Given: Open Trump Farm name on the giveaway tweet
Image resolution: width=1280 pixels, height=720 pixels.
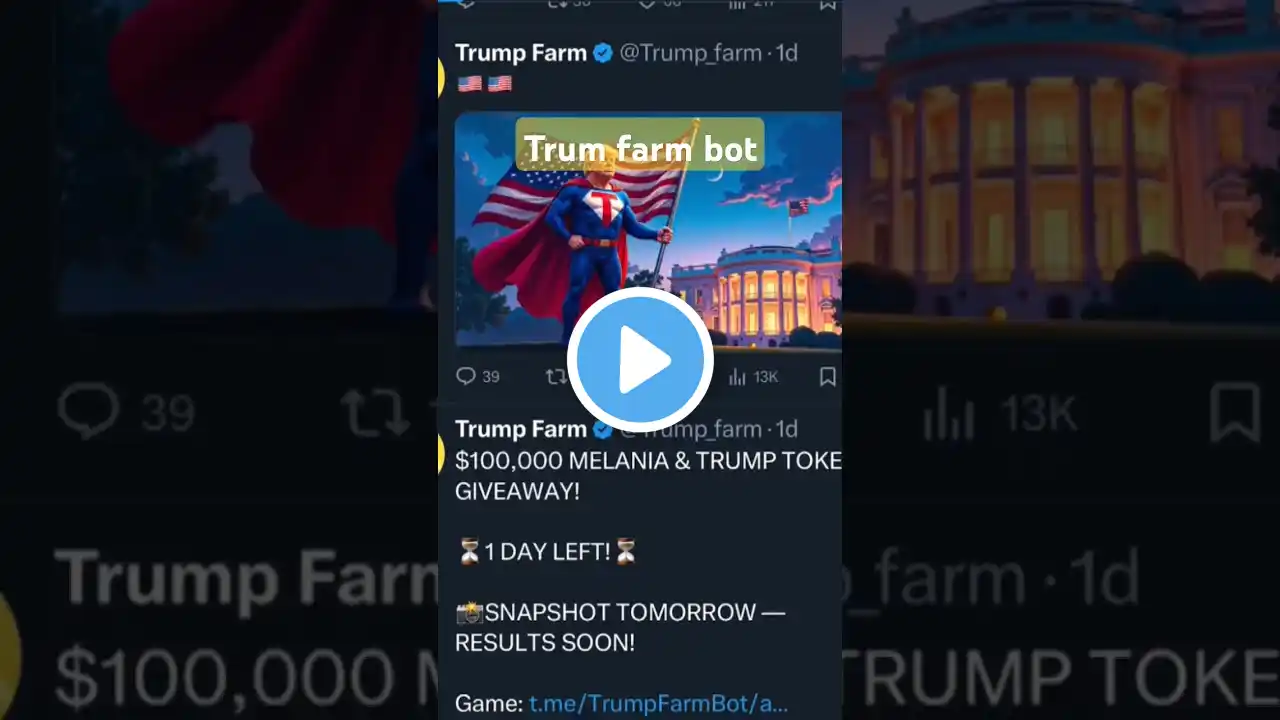Looking at the screenshot, I should tap(521, 429).
